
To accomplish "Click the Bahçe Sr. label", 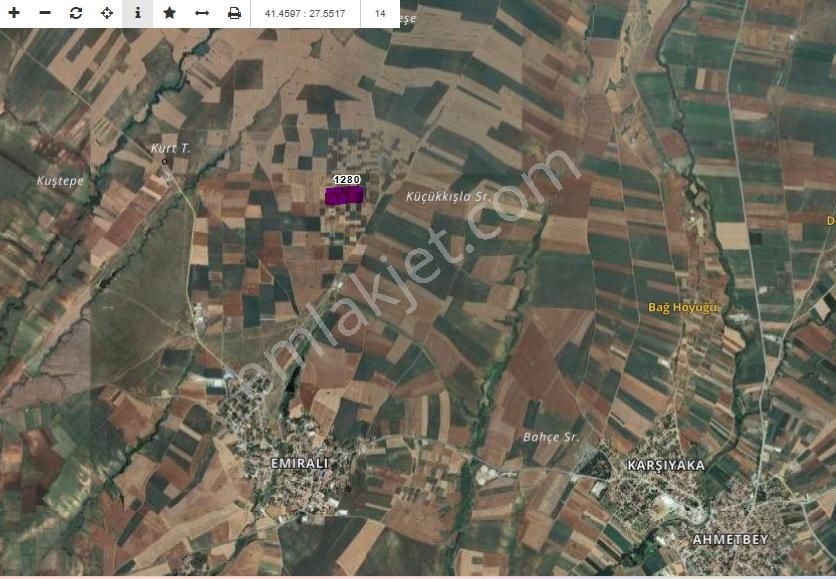I will [x=551, y=437].
